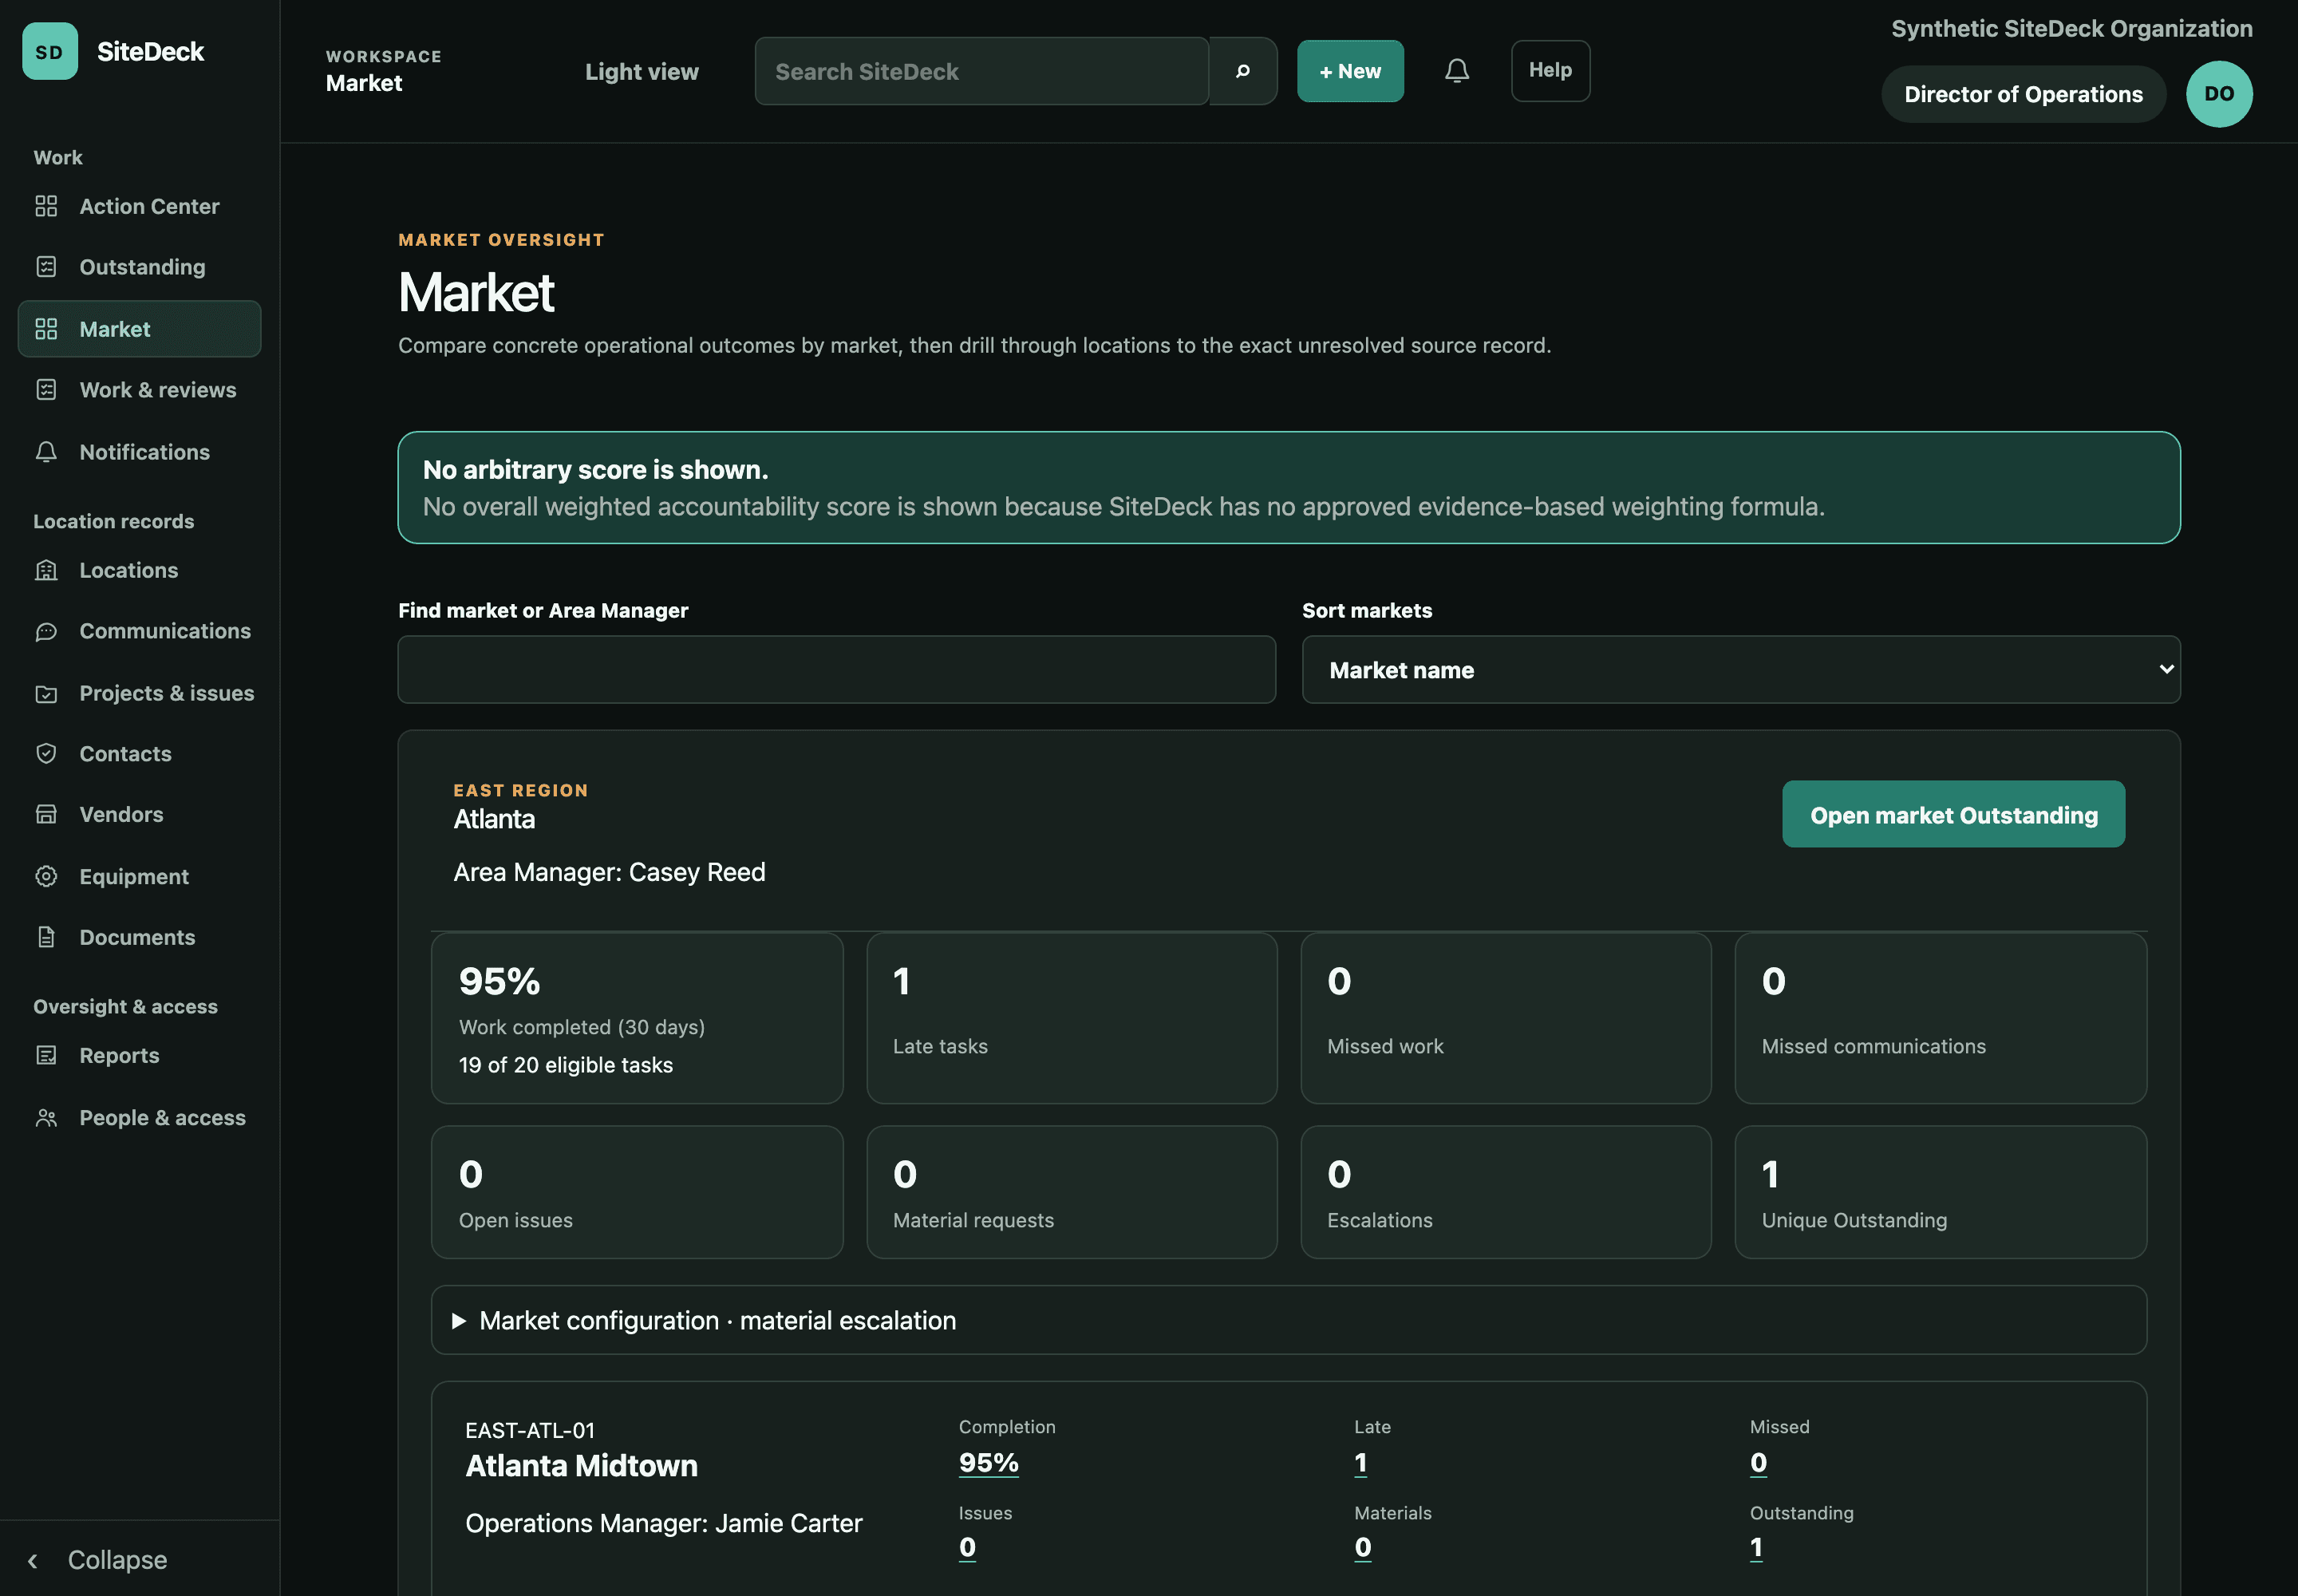This screenshot has width=2298, height=1596.
Task: Open the top bar notification bell
Action: [x=1457, y=70]
